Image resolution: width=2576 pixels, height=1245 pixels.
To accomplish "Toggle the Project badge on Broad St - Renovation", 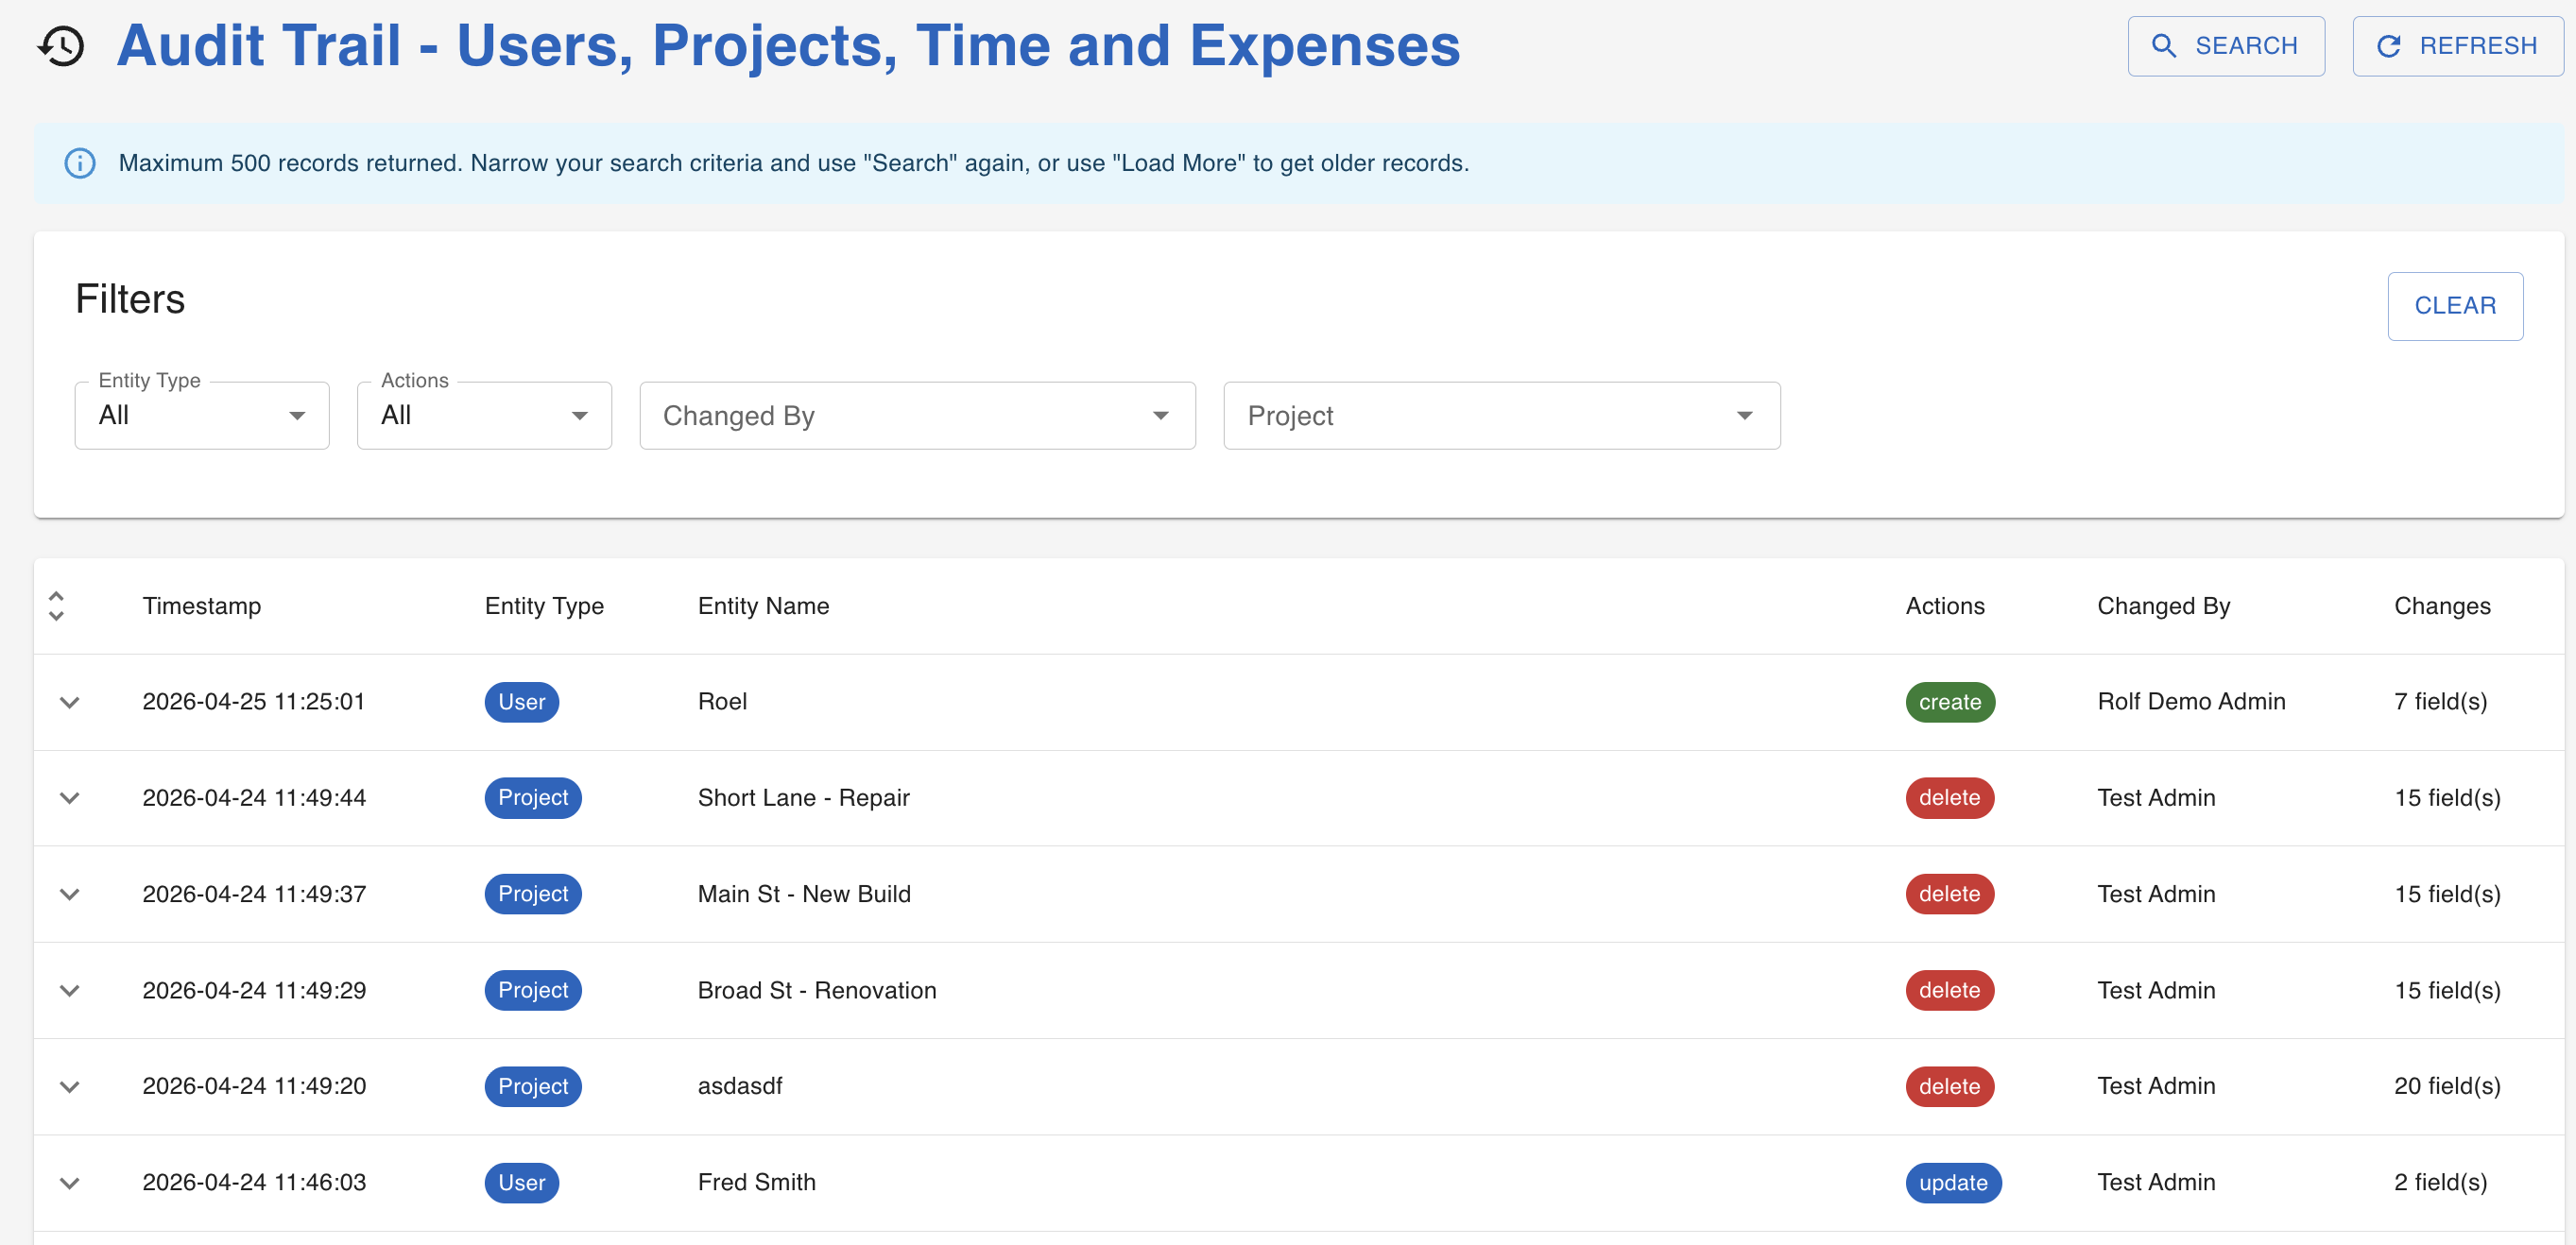I will coord(532,990).
